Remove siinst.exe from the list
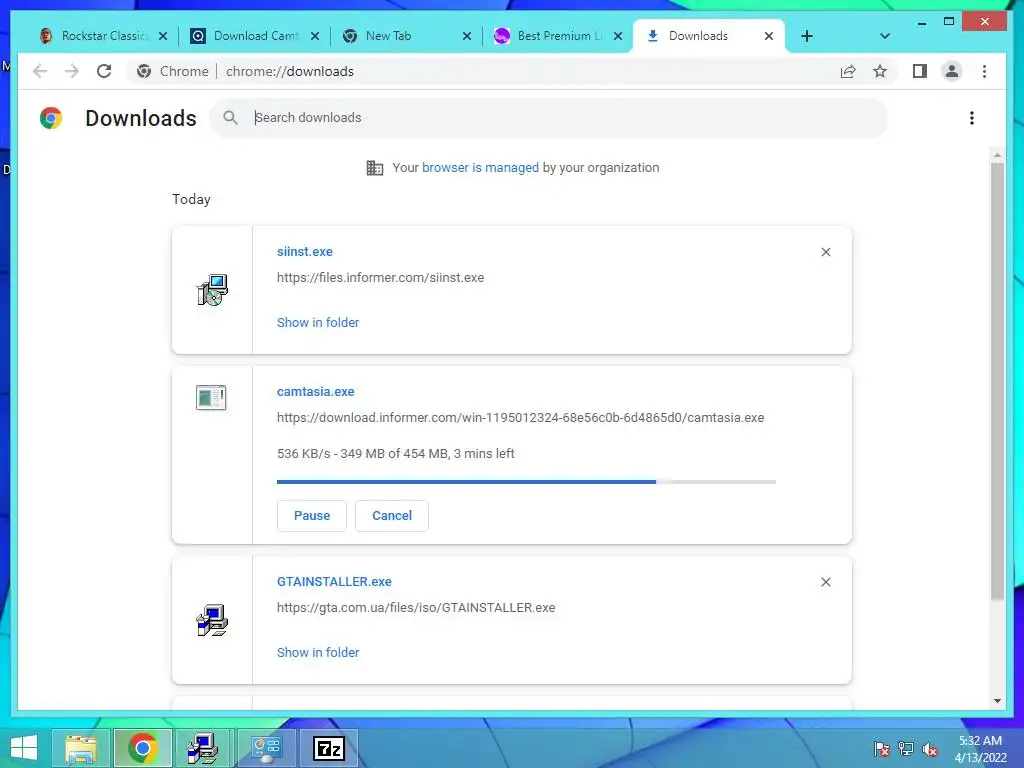 point(825,252)
